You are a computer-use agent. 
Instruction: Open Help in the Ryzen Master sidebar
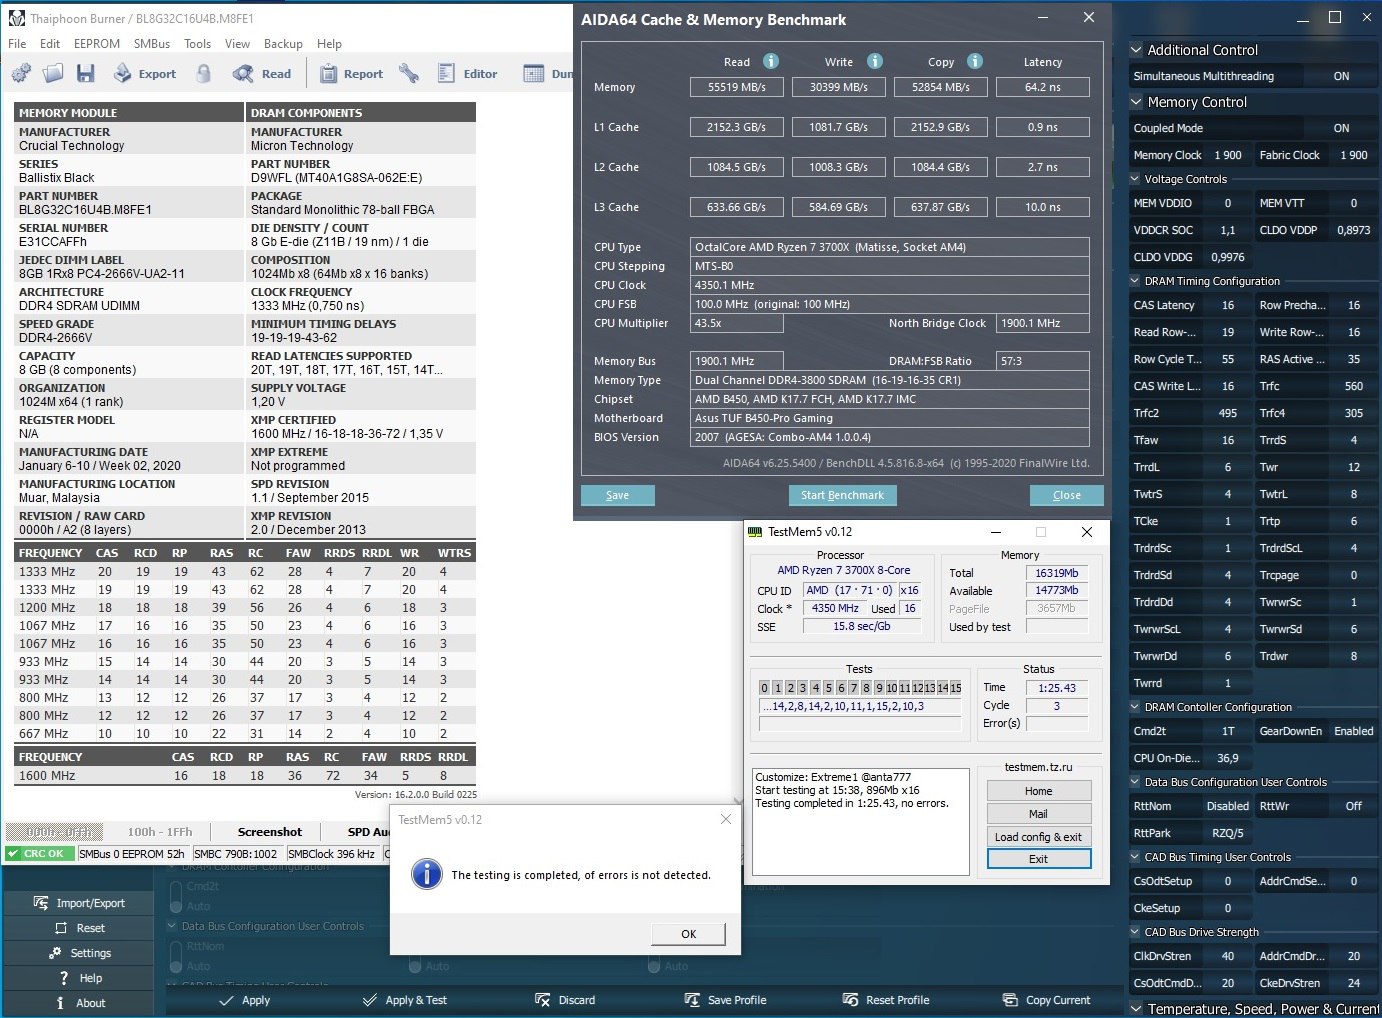80,978
